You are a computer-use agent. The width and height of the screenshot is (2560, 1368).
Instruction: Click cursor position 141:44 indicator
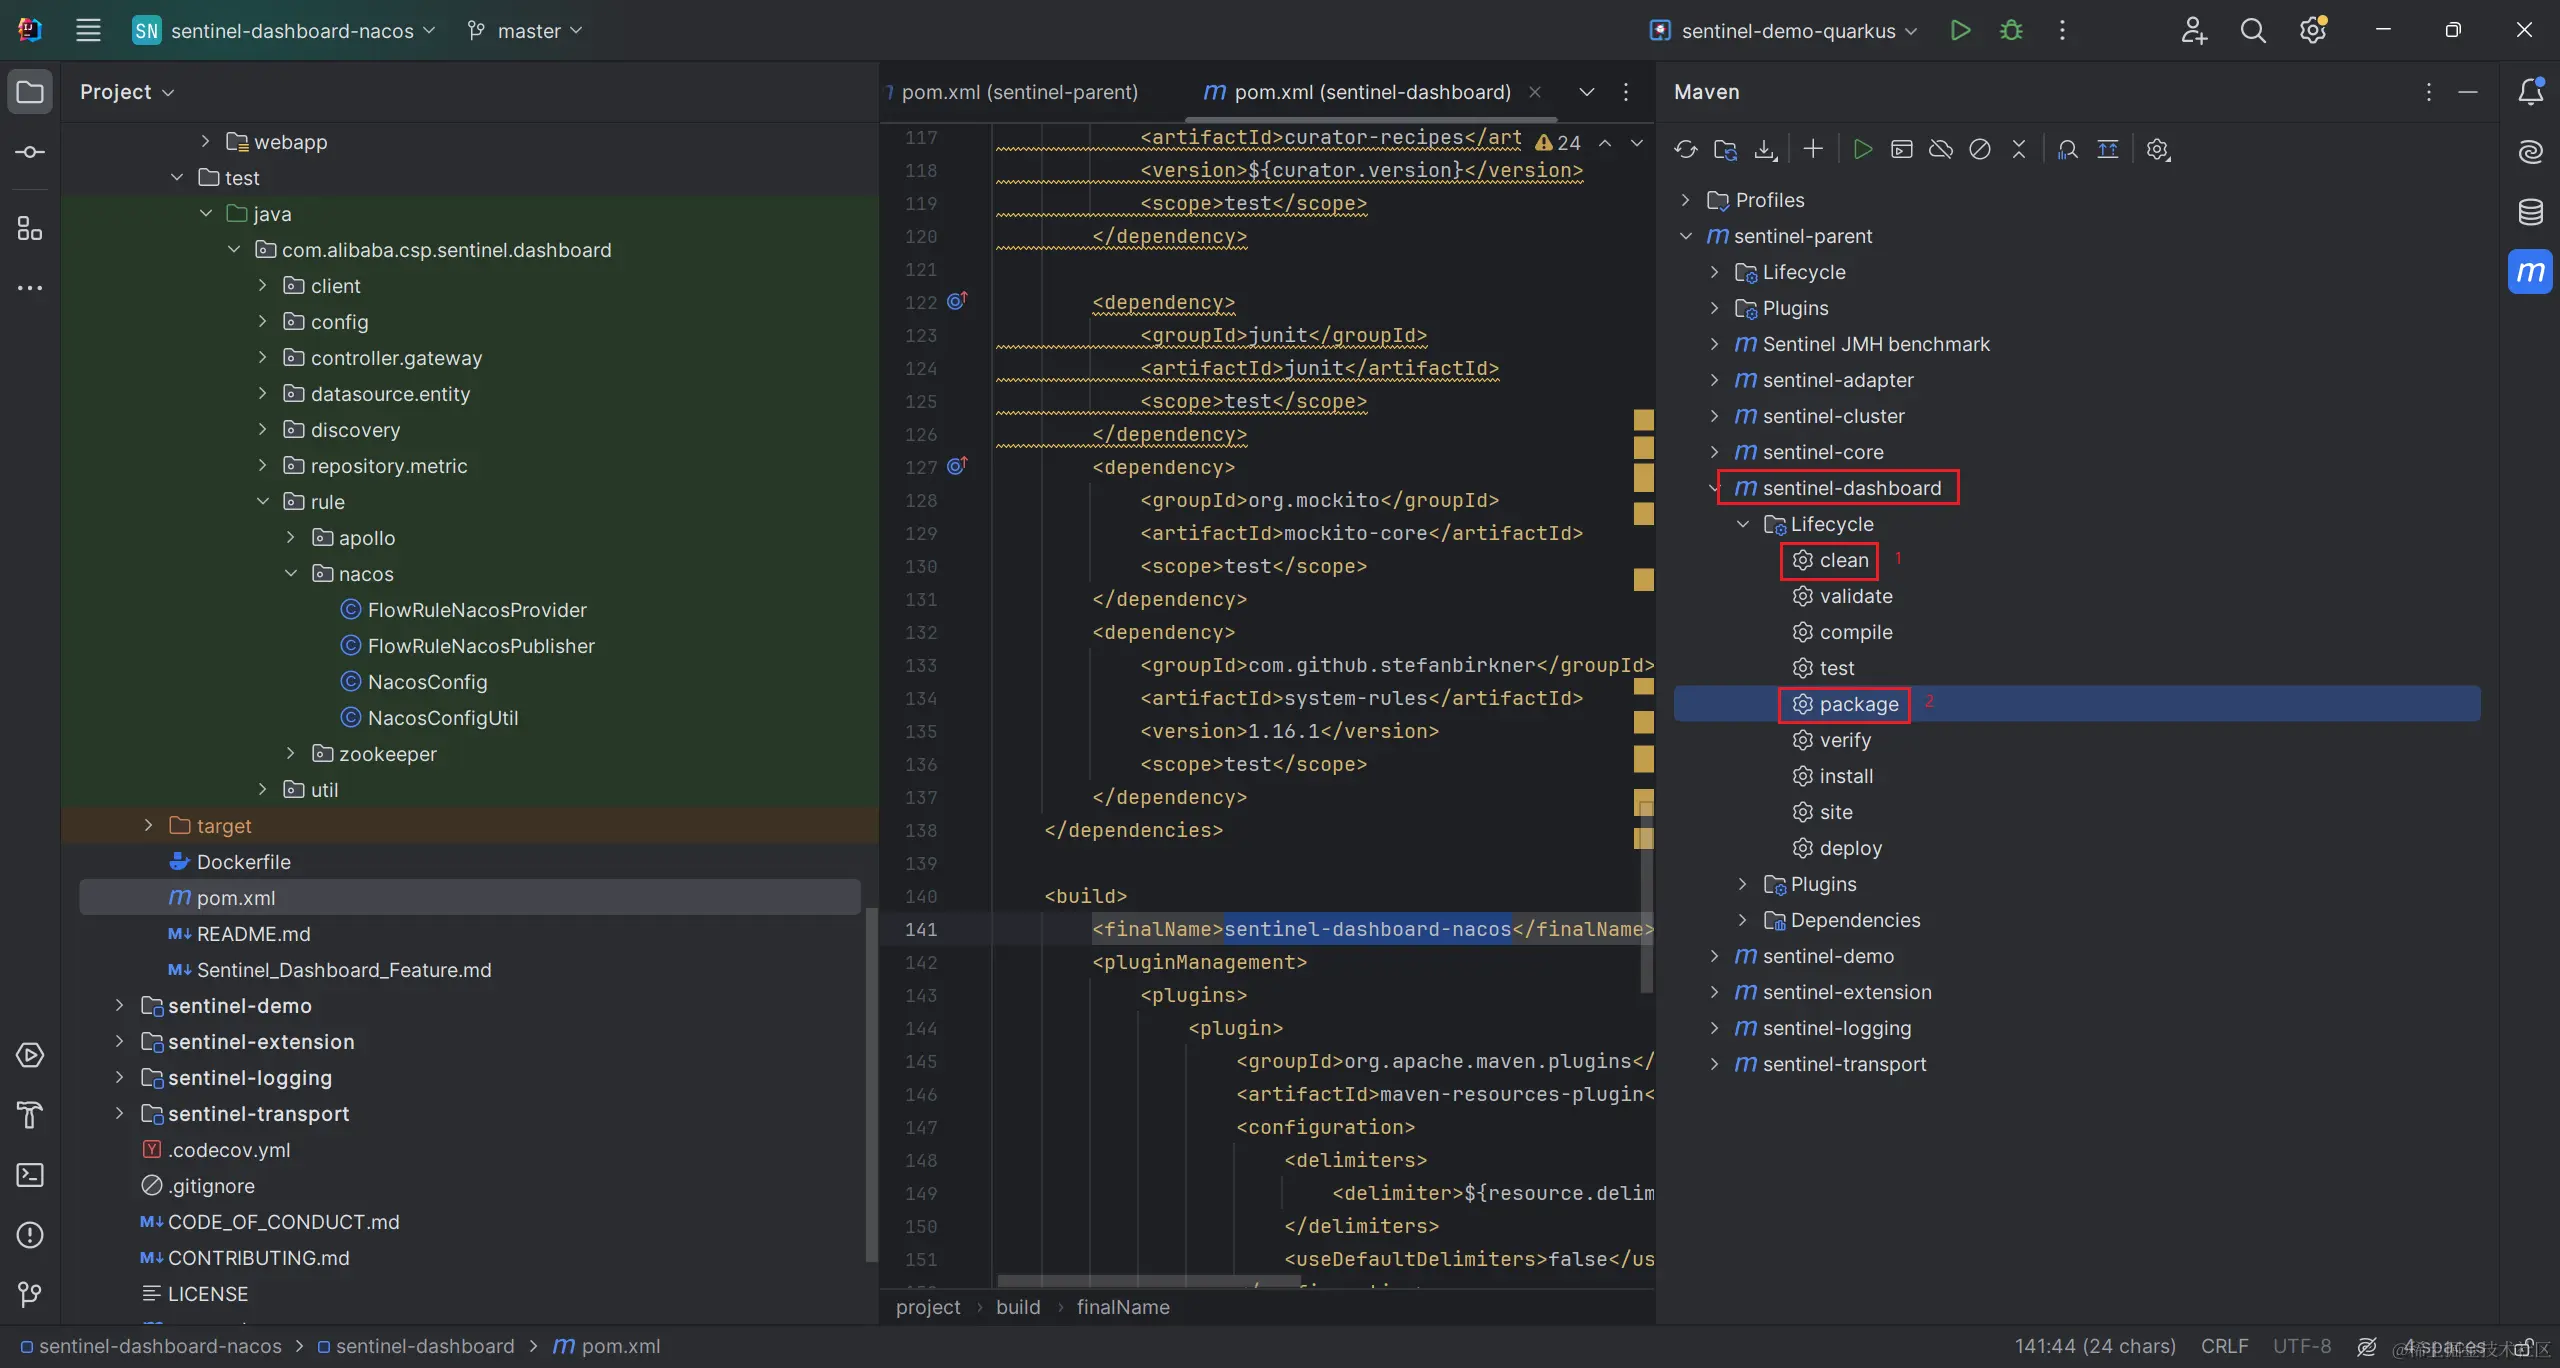[2095, 1346]
